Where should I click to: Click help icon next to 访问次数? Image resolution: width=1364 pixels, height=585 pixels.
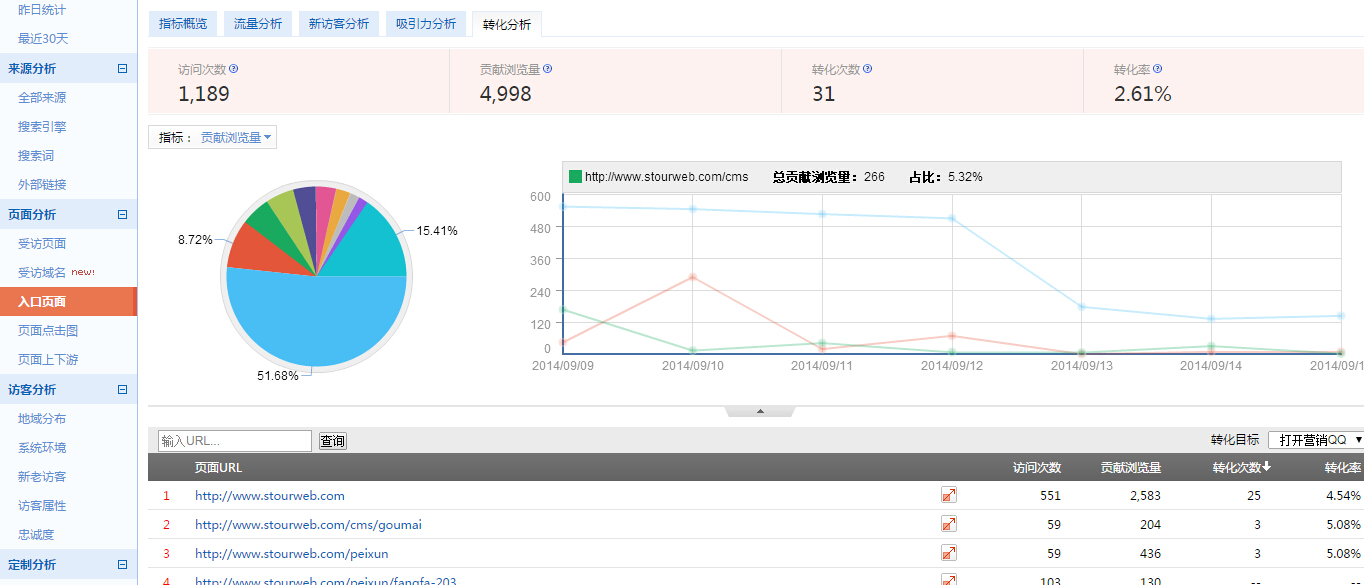point(234,69)
